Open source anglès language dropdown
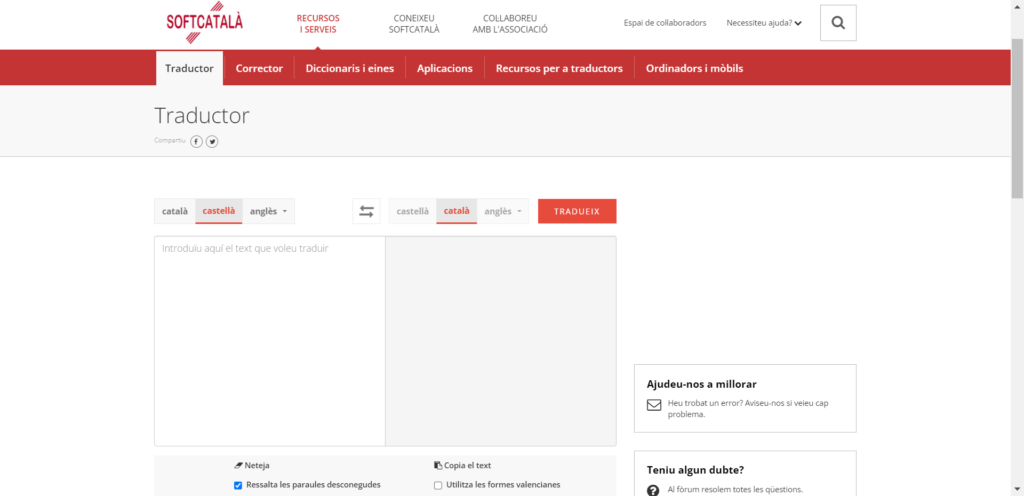Viewport: 1024px width, 496px height. coord(268,211)
